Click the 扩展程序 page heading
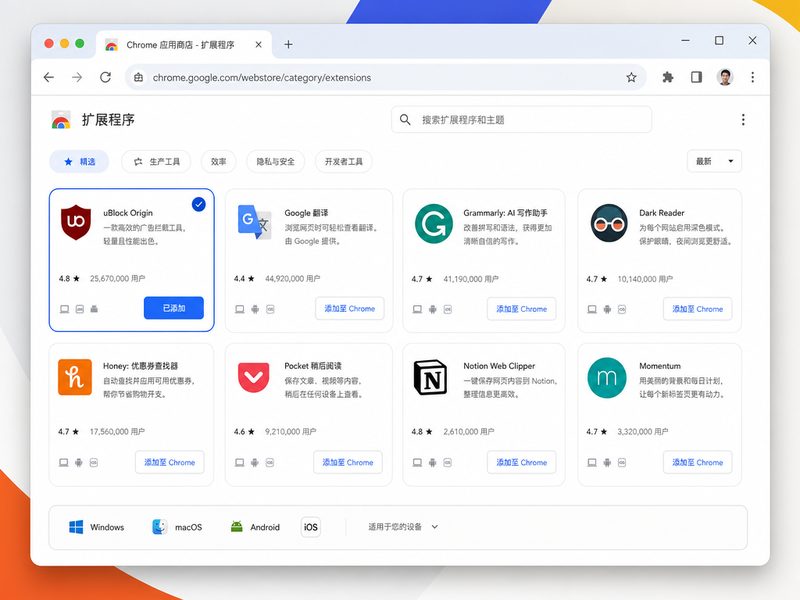 tap(108, 120)
